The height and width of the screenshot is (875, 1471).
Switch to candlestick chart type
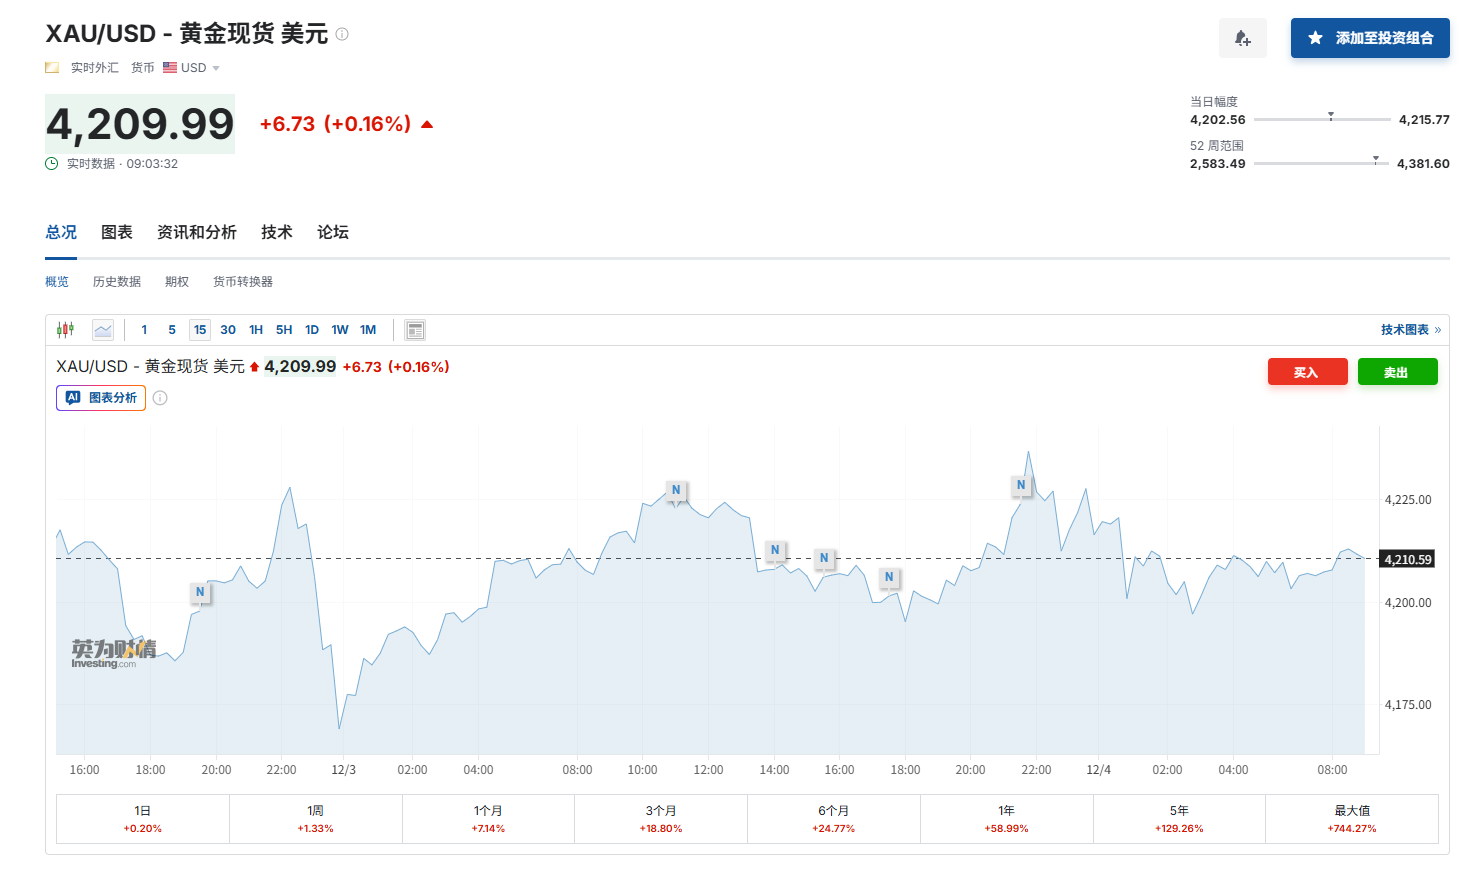[66, 330]
